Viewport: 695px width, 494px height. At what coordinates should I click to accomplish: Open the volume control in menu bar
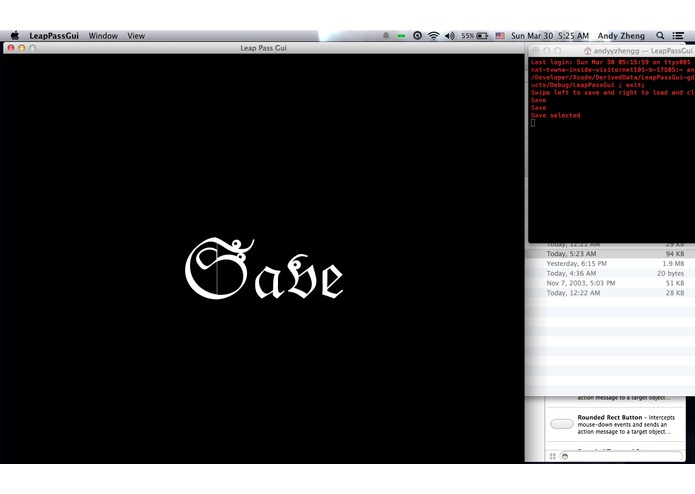click(449, 35)
